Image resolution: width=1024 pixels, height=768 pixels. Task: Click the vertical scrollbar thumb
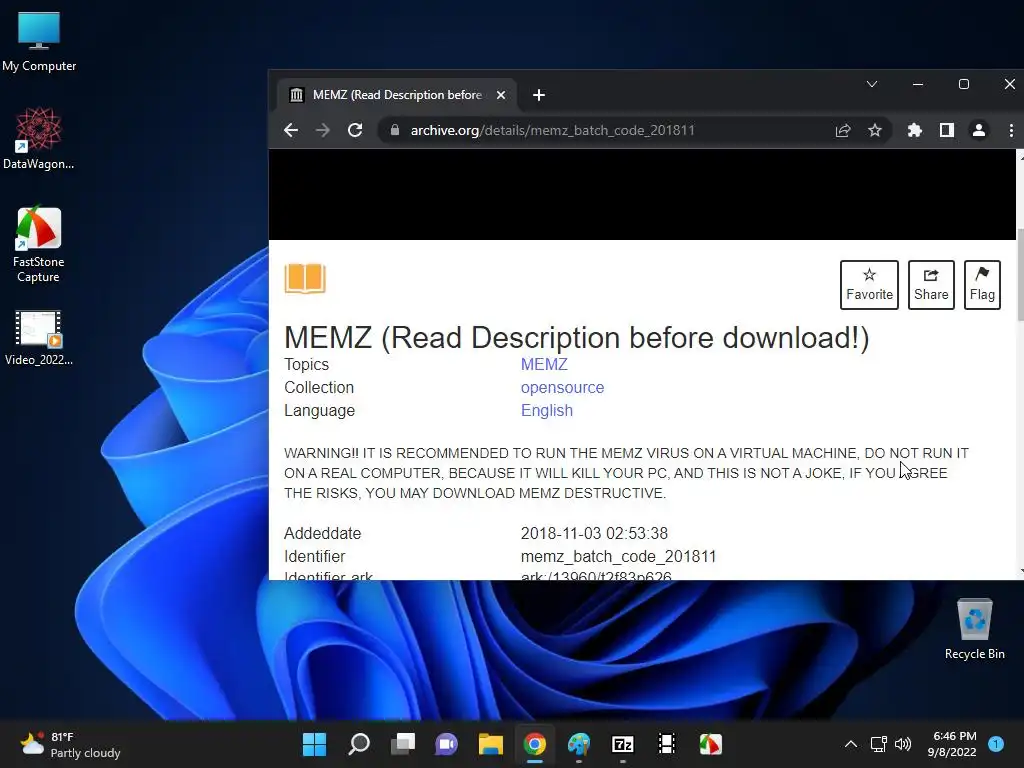[x=1020, y=274]
